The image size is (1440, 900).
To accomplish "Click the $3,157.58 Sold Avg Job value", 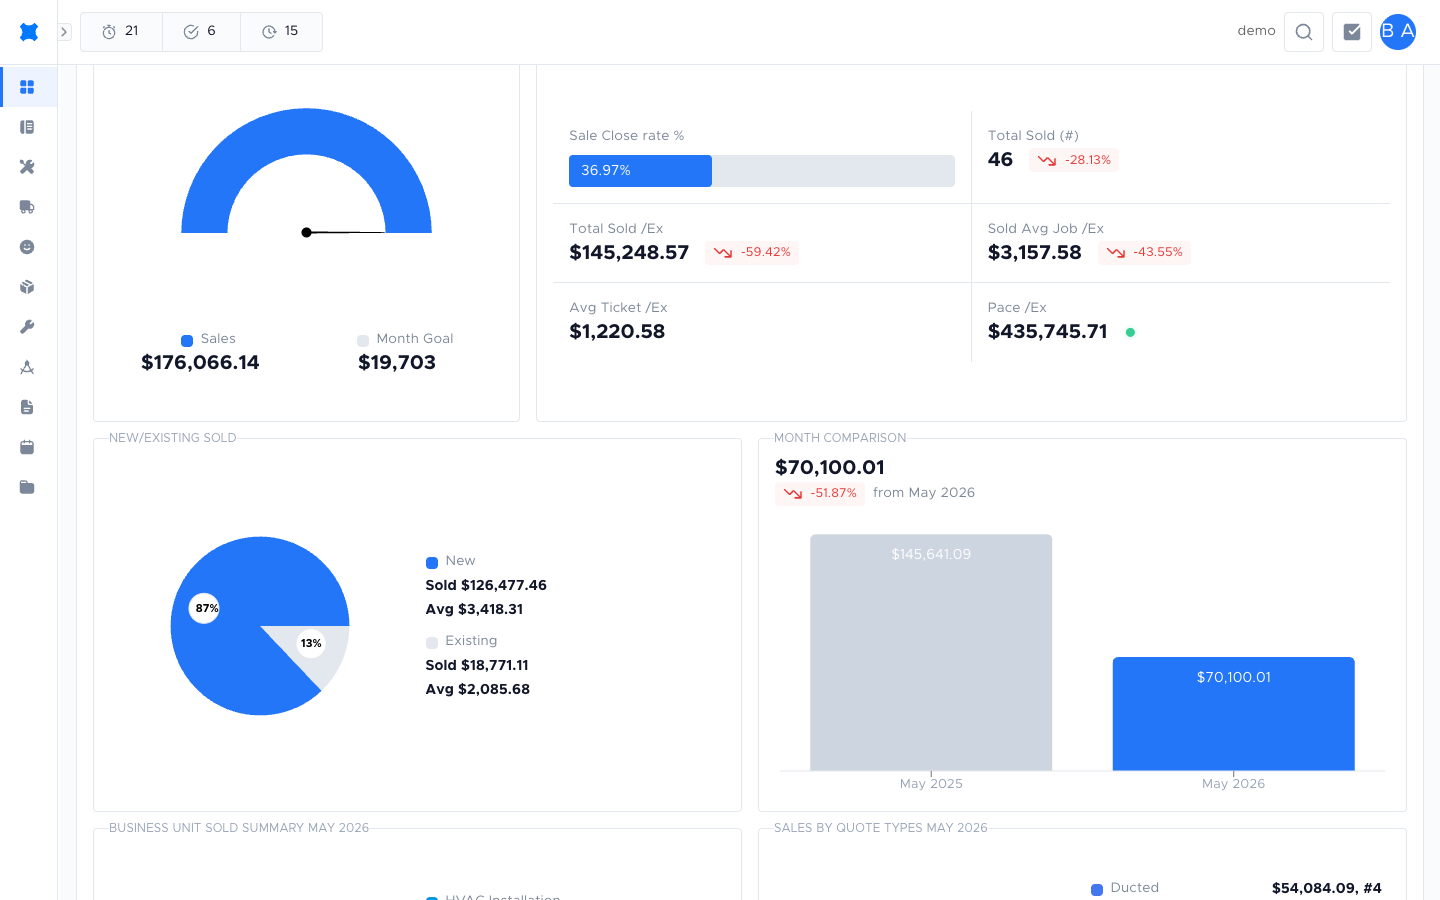I will pos(1035,253).
